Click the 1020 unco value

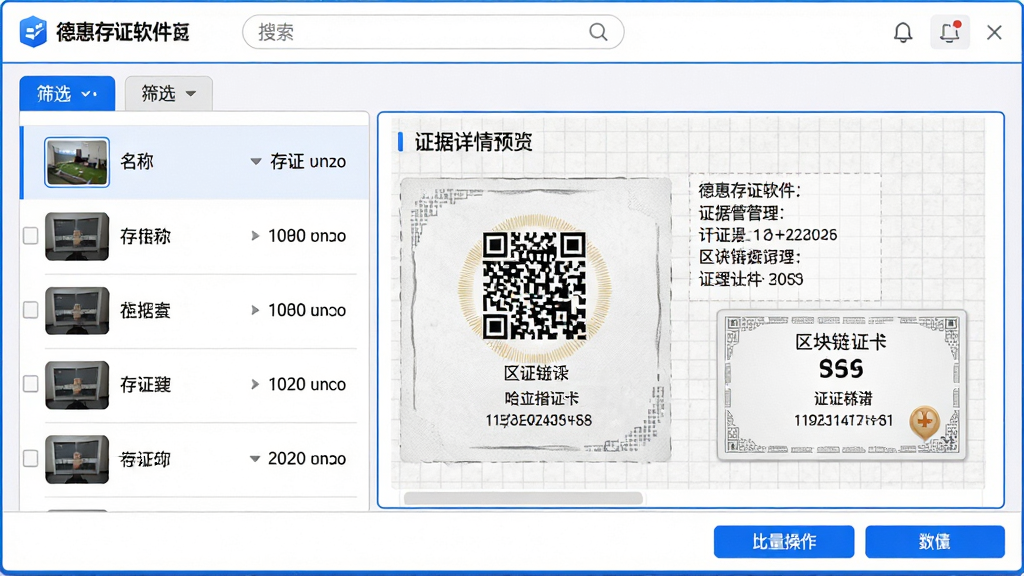[x=307, y=384]
